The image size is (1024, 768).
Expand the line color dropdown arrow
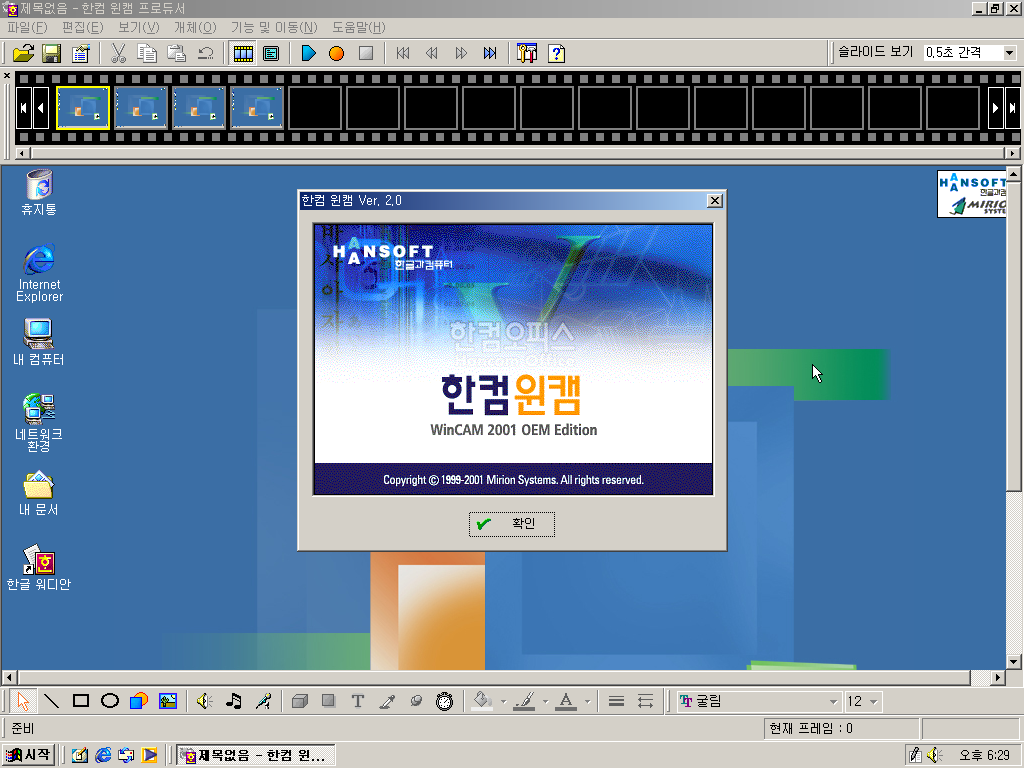point(545,702)
